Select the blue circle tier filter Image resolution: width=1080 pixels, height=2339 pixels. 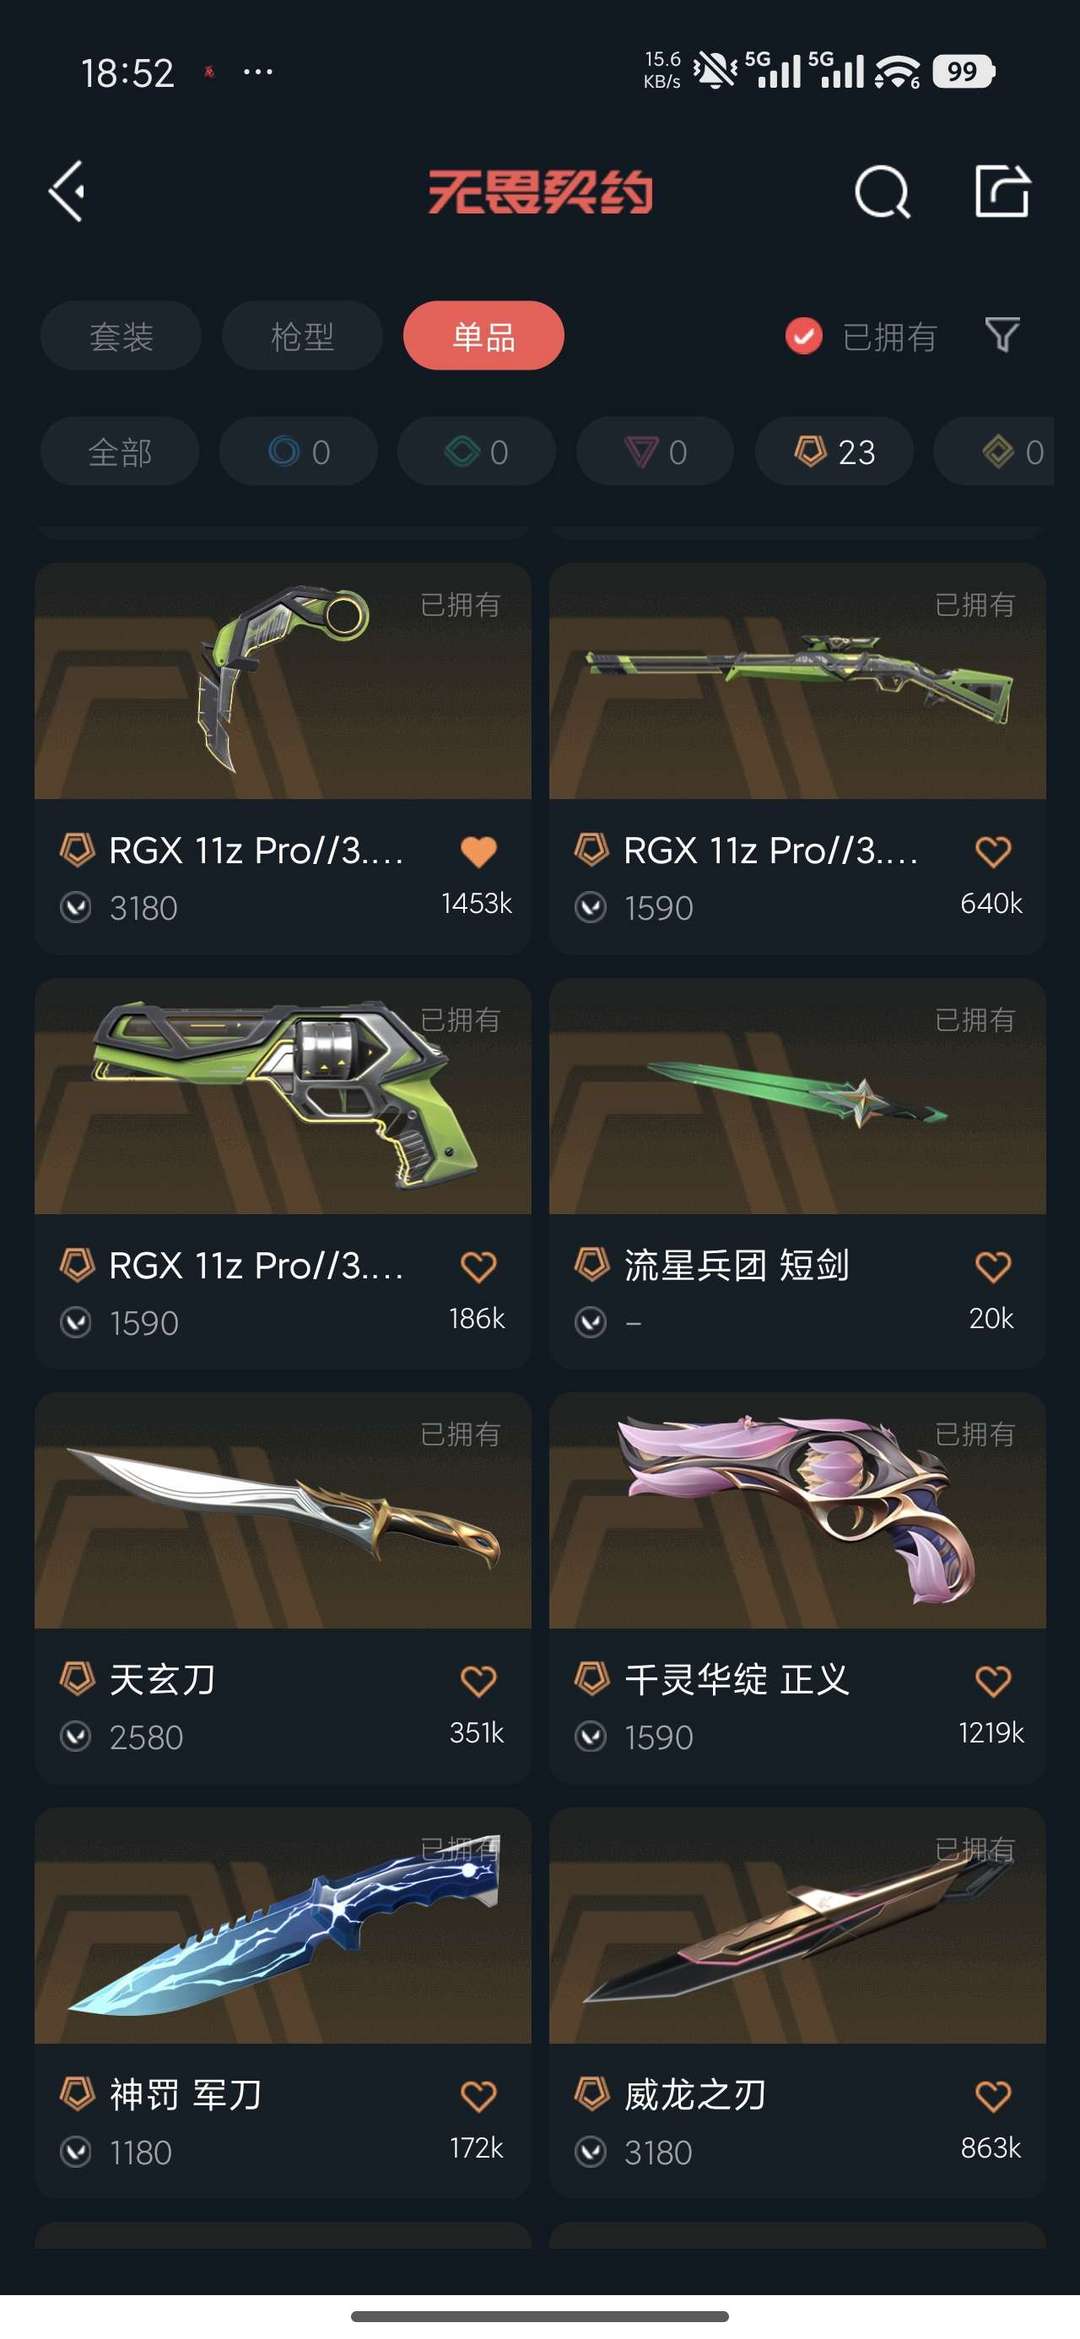(x=298, y=452)
